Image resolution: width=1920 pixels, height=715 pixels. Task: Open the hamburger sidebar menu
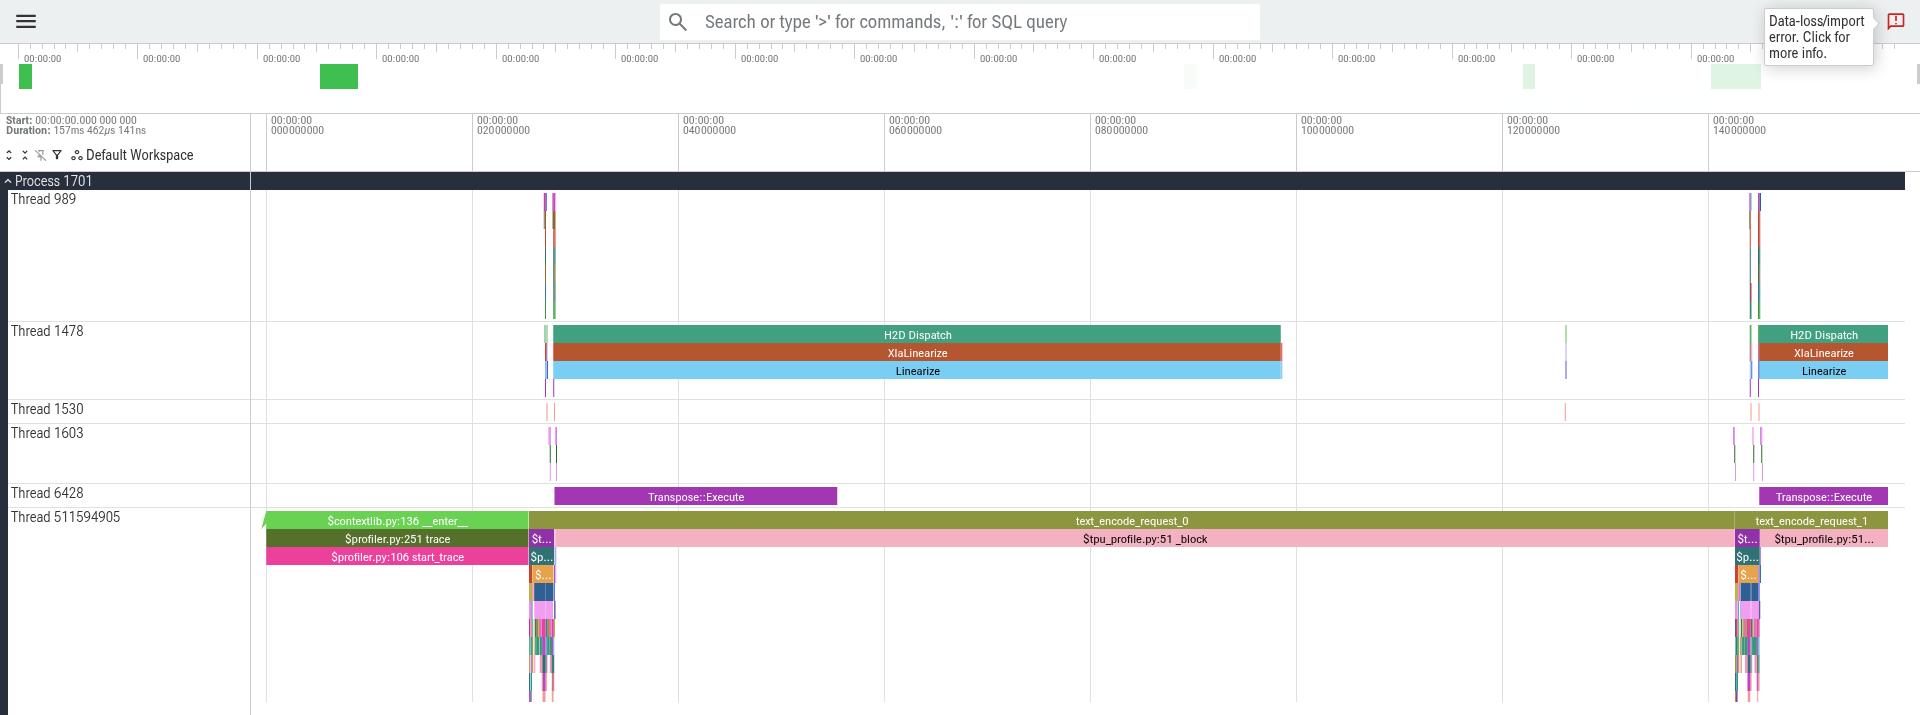coord(26,21)
